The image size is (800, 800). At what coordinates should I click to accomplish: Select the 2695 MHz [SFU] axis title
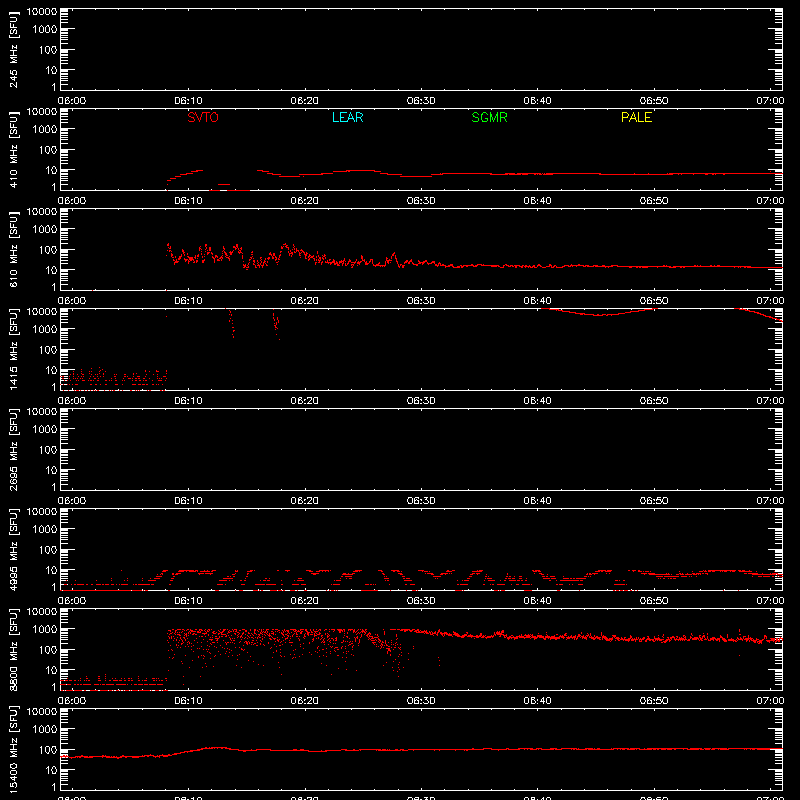tap(14, 451)
